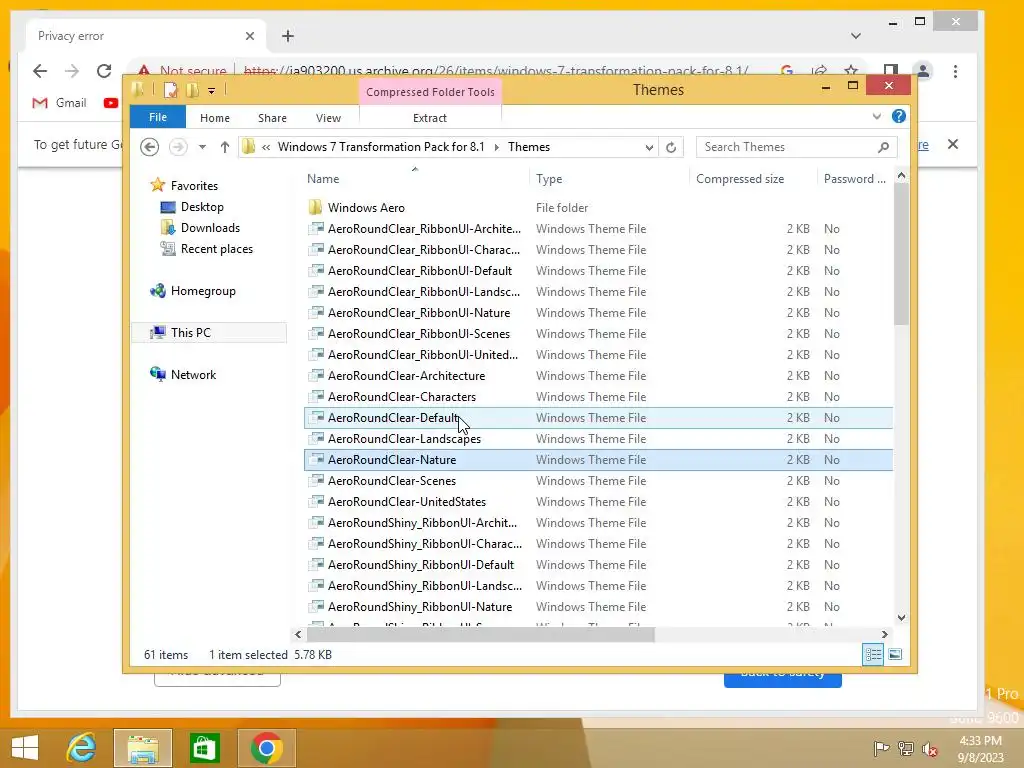This screenshot has height=768, width=1024.
Task: Select AeroRoundClear-Default theme file
Action: (598, 417)
